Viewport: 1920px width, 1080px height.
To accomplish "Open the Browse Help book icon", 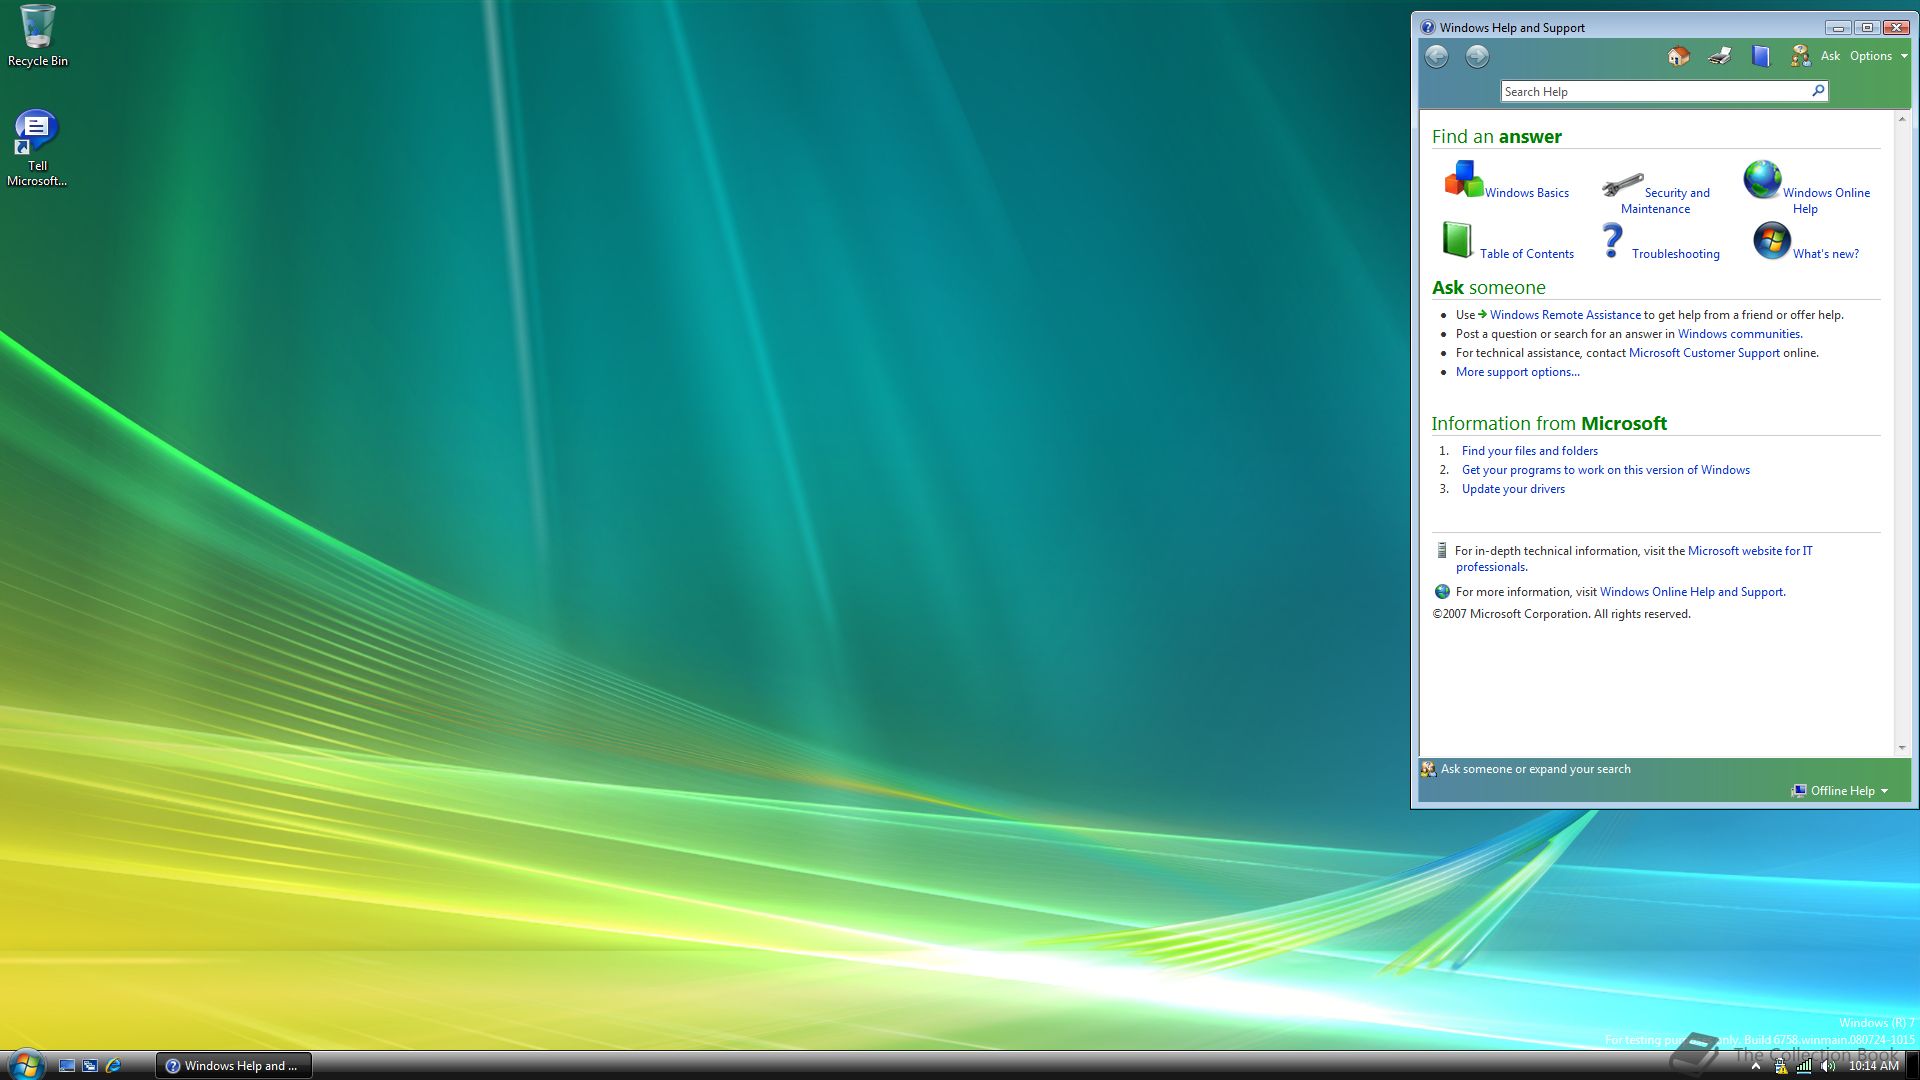I will click(1761, 57).
